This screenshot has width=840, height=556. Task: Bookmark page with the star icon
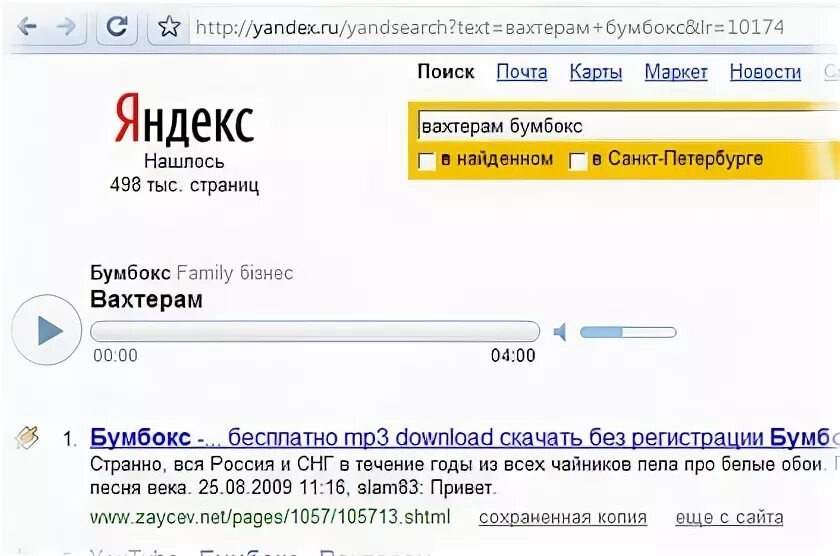point(169,26)
